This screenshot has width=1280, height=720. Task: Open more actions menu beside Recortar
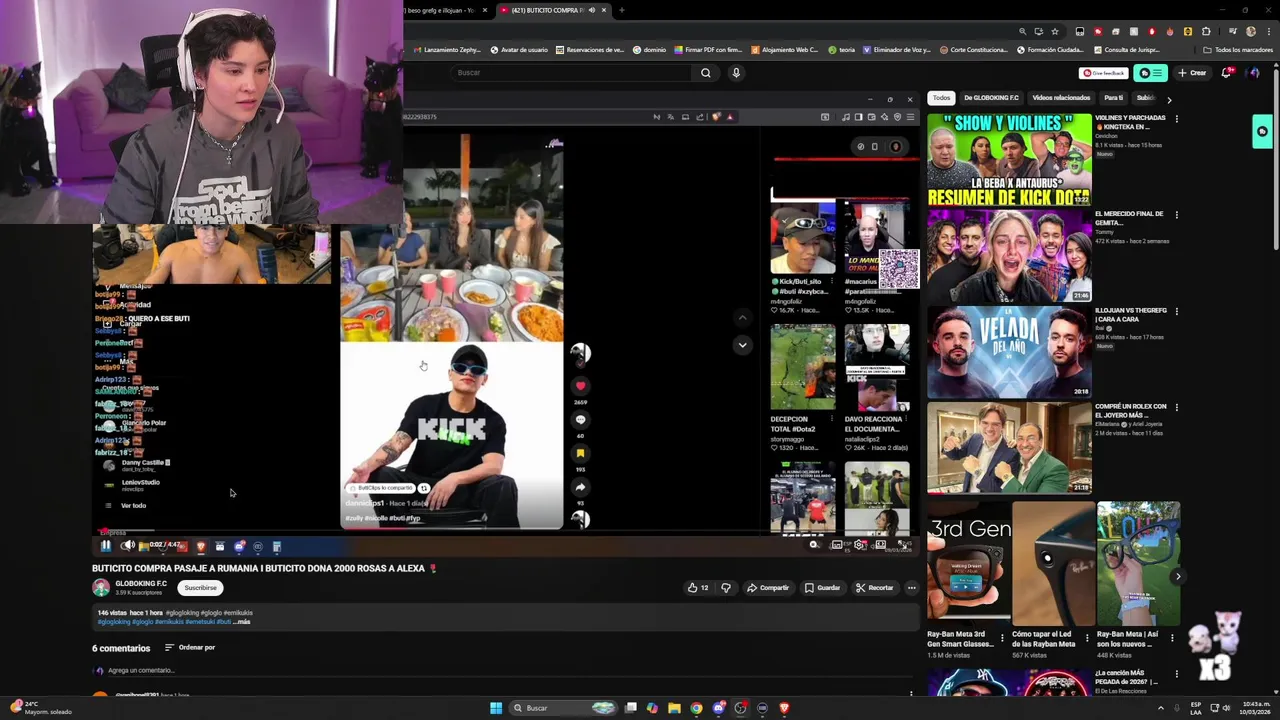(x=911, y=588)
